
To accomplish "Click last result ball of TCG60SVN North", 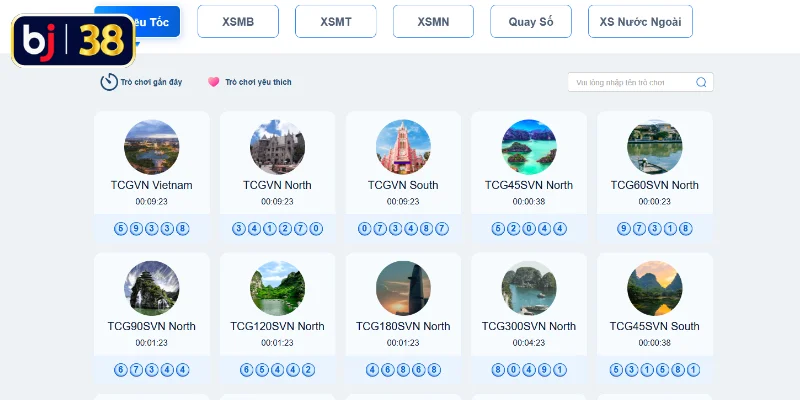I will pos(686,229).
